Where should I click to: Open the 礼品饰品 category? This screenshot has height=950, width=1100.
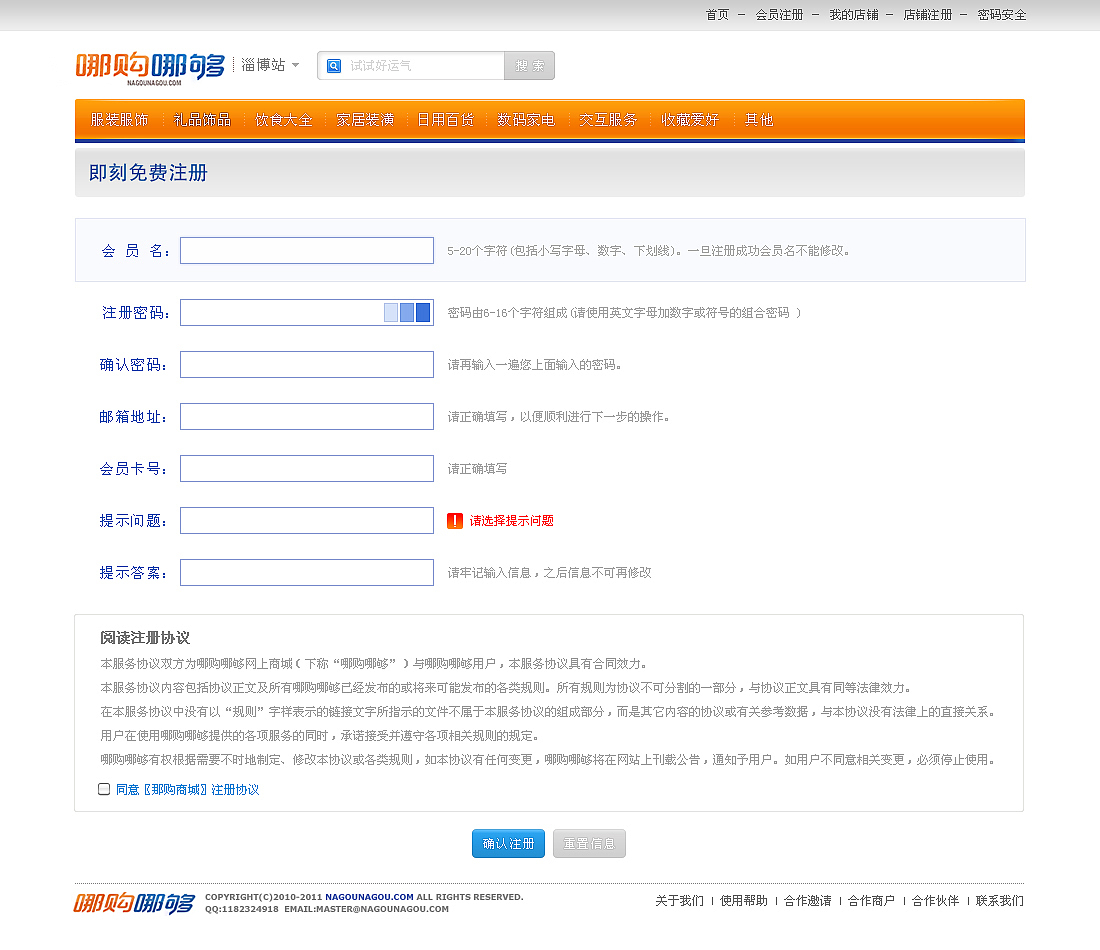[x=202, y=120]
